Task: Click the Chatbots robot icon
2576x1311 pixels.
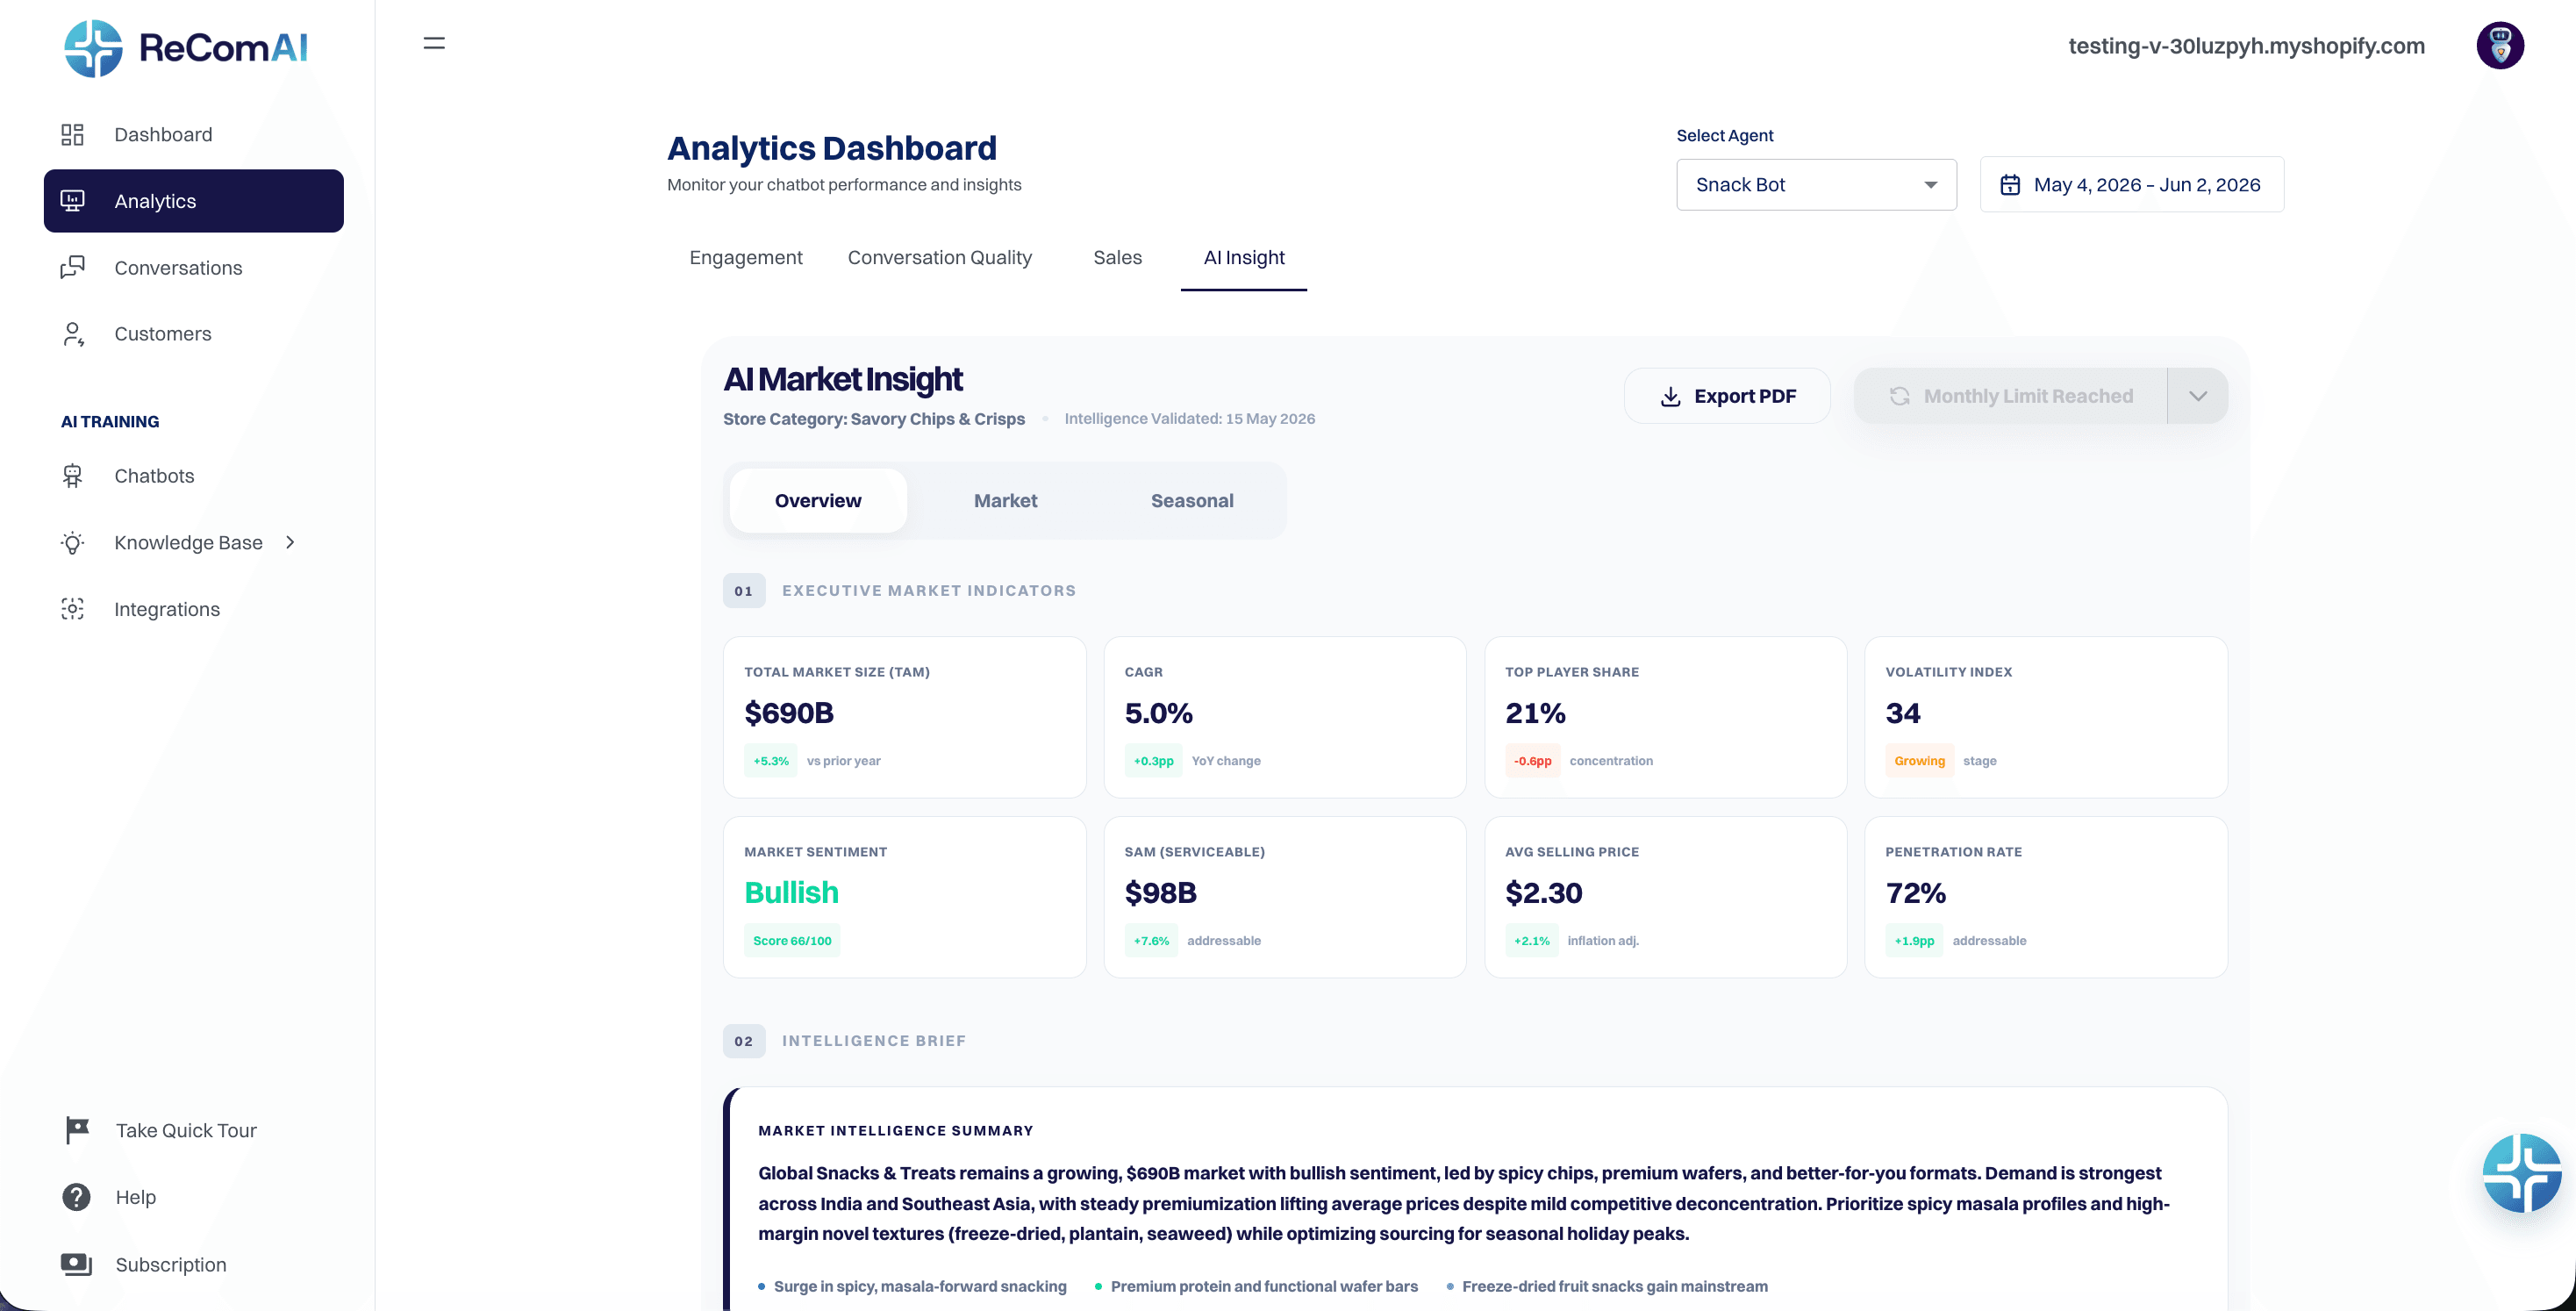Action: tap(72, 476)
